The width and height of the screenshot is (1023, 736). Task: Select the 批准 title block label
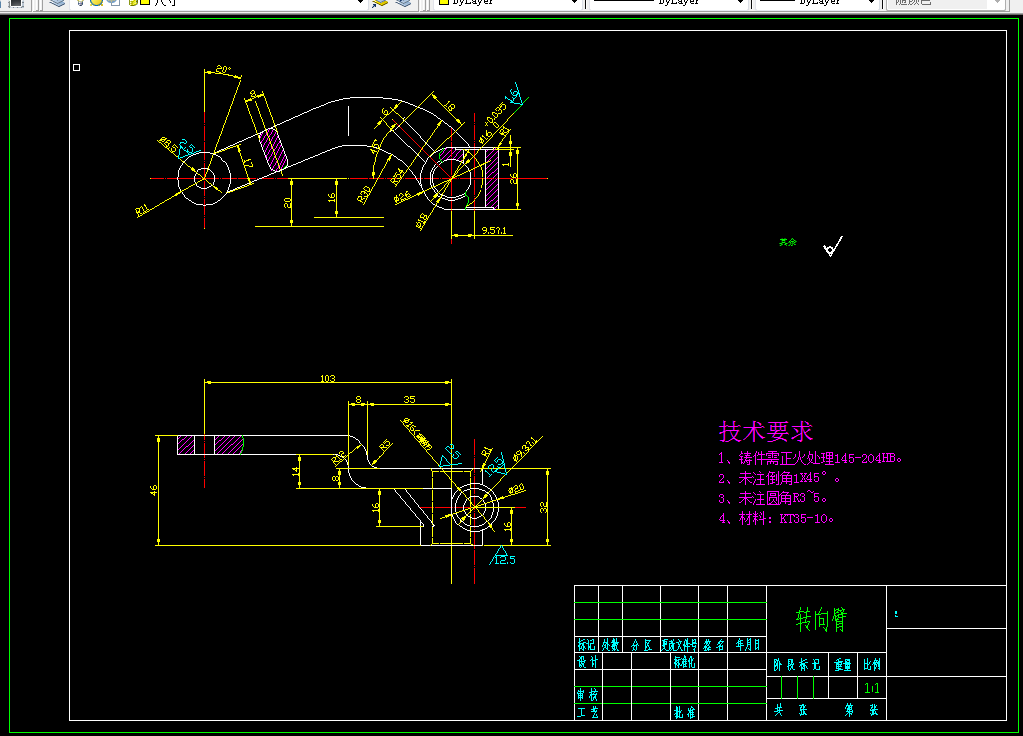[684, 712]
